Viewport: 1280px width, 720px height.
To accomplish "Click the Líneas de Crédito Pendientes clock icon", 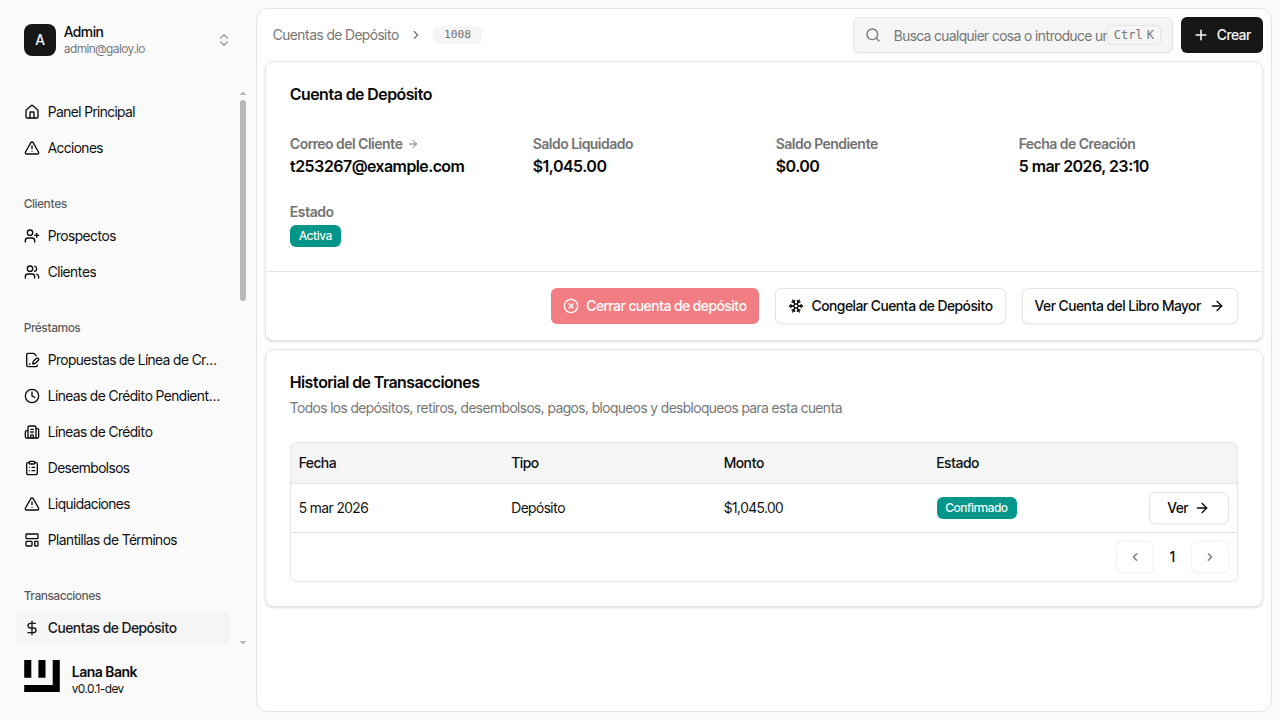I will tap(32, 396).
